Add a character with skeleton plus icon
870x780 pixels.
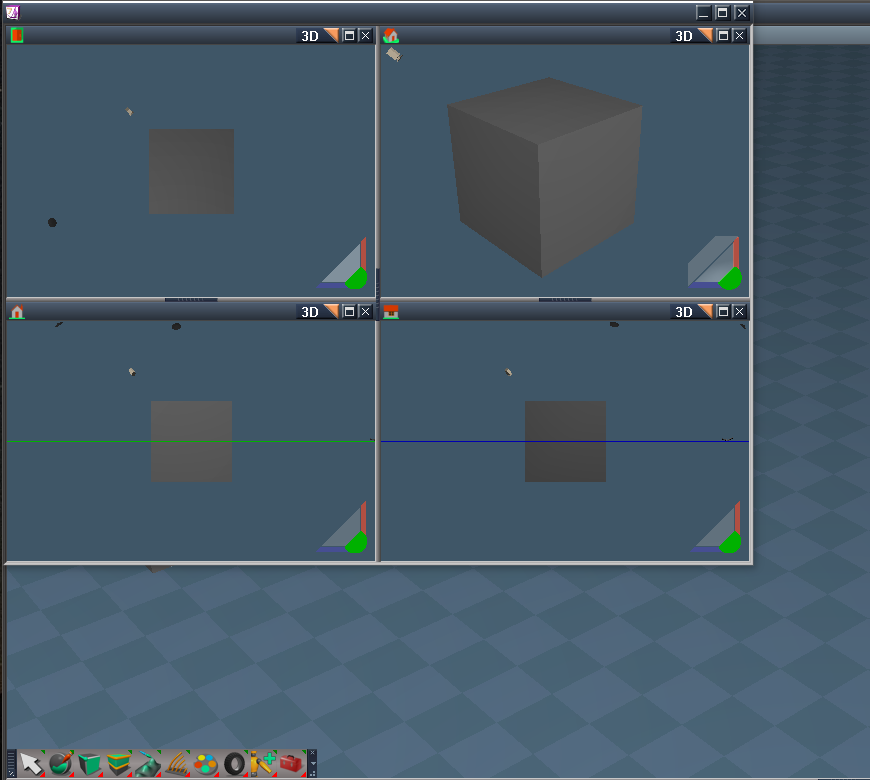tap(263, 764)
